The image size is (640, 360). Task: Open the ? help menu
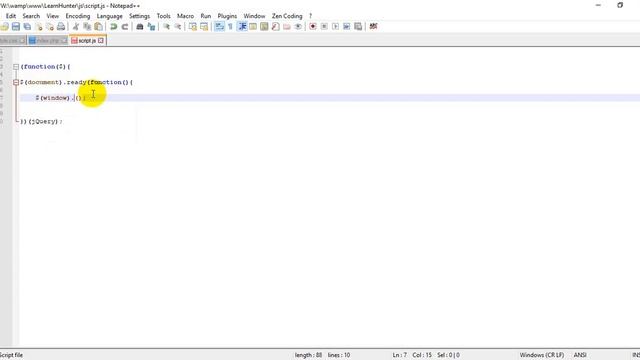[310, 16]
